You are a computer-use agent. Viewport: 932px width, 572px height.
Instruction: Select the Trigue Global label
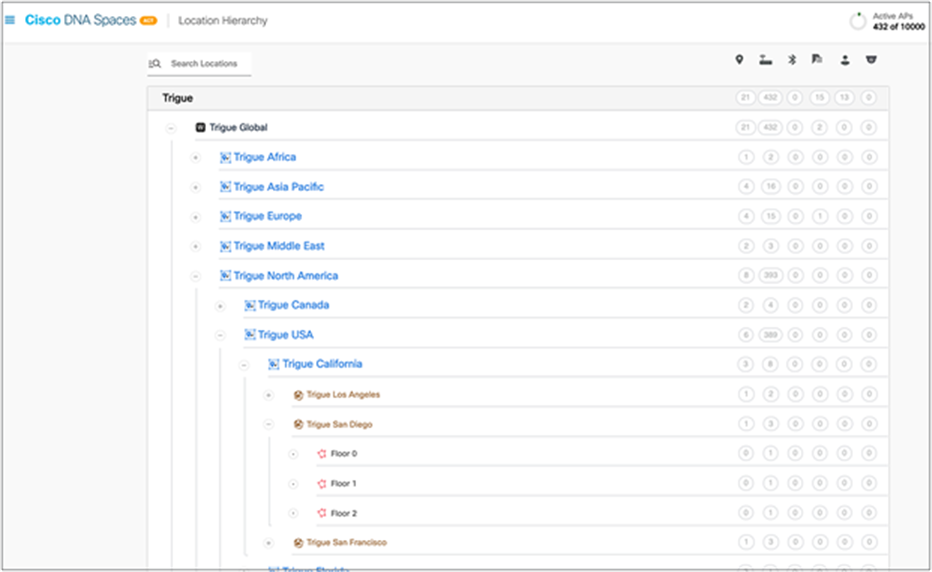(238, 127)
